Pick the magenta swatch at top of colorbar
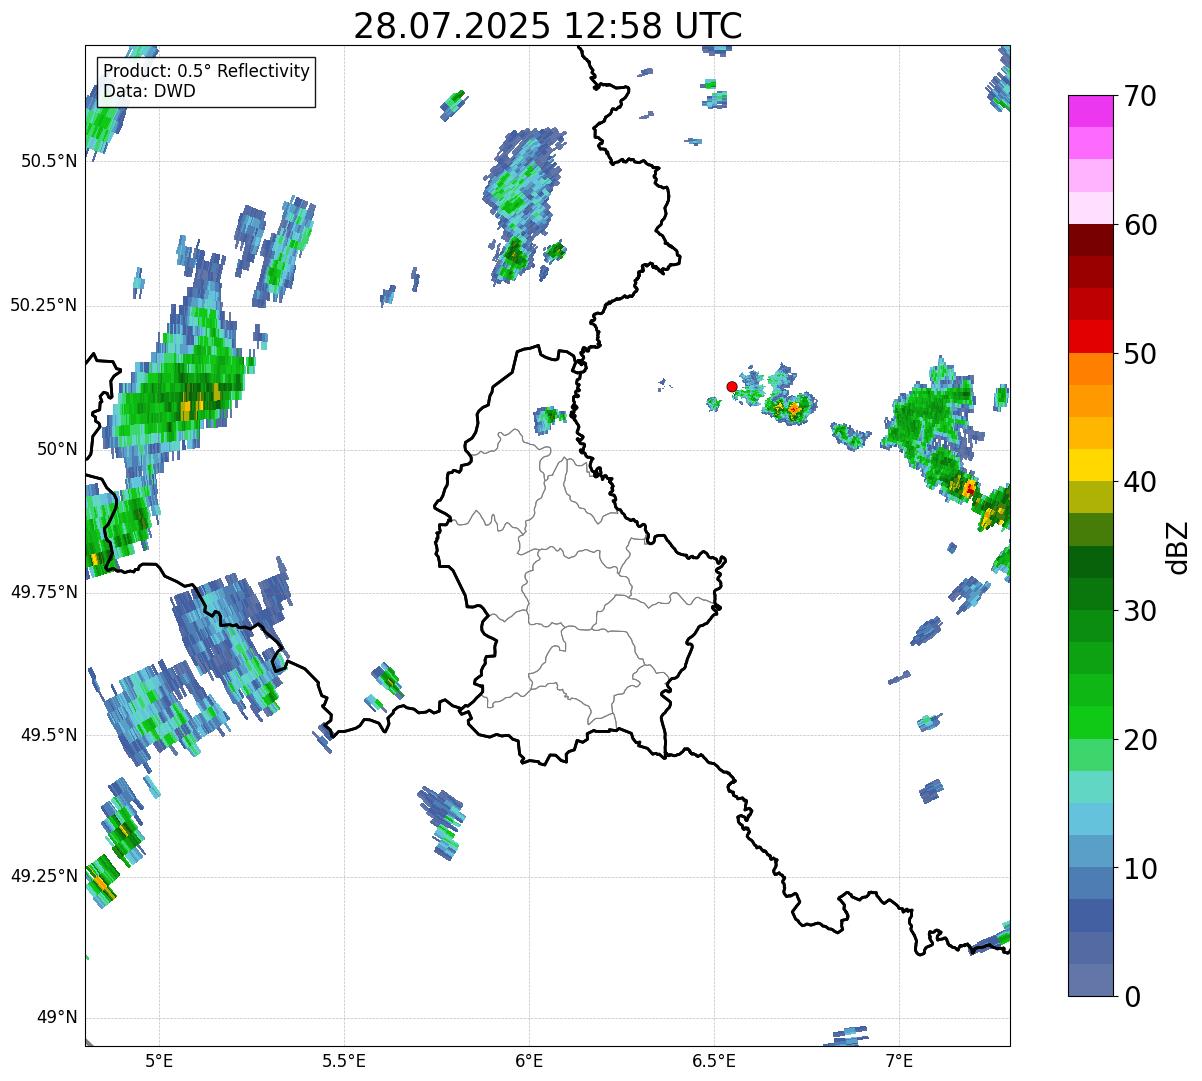The height and width of the screenshot is (1081, 1202). (x=1090, y=111)
